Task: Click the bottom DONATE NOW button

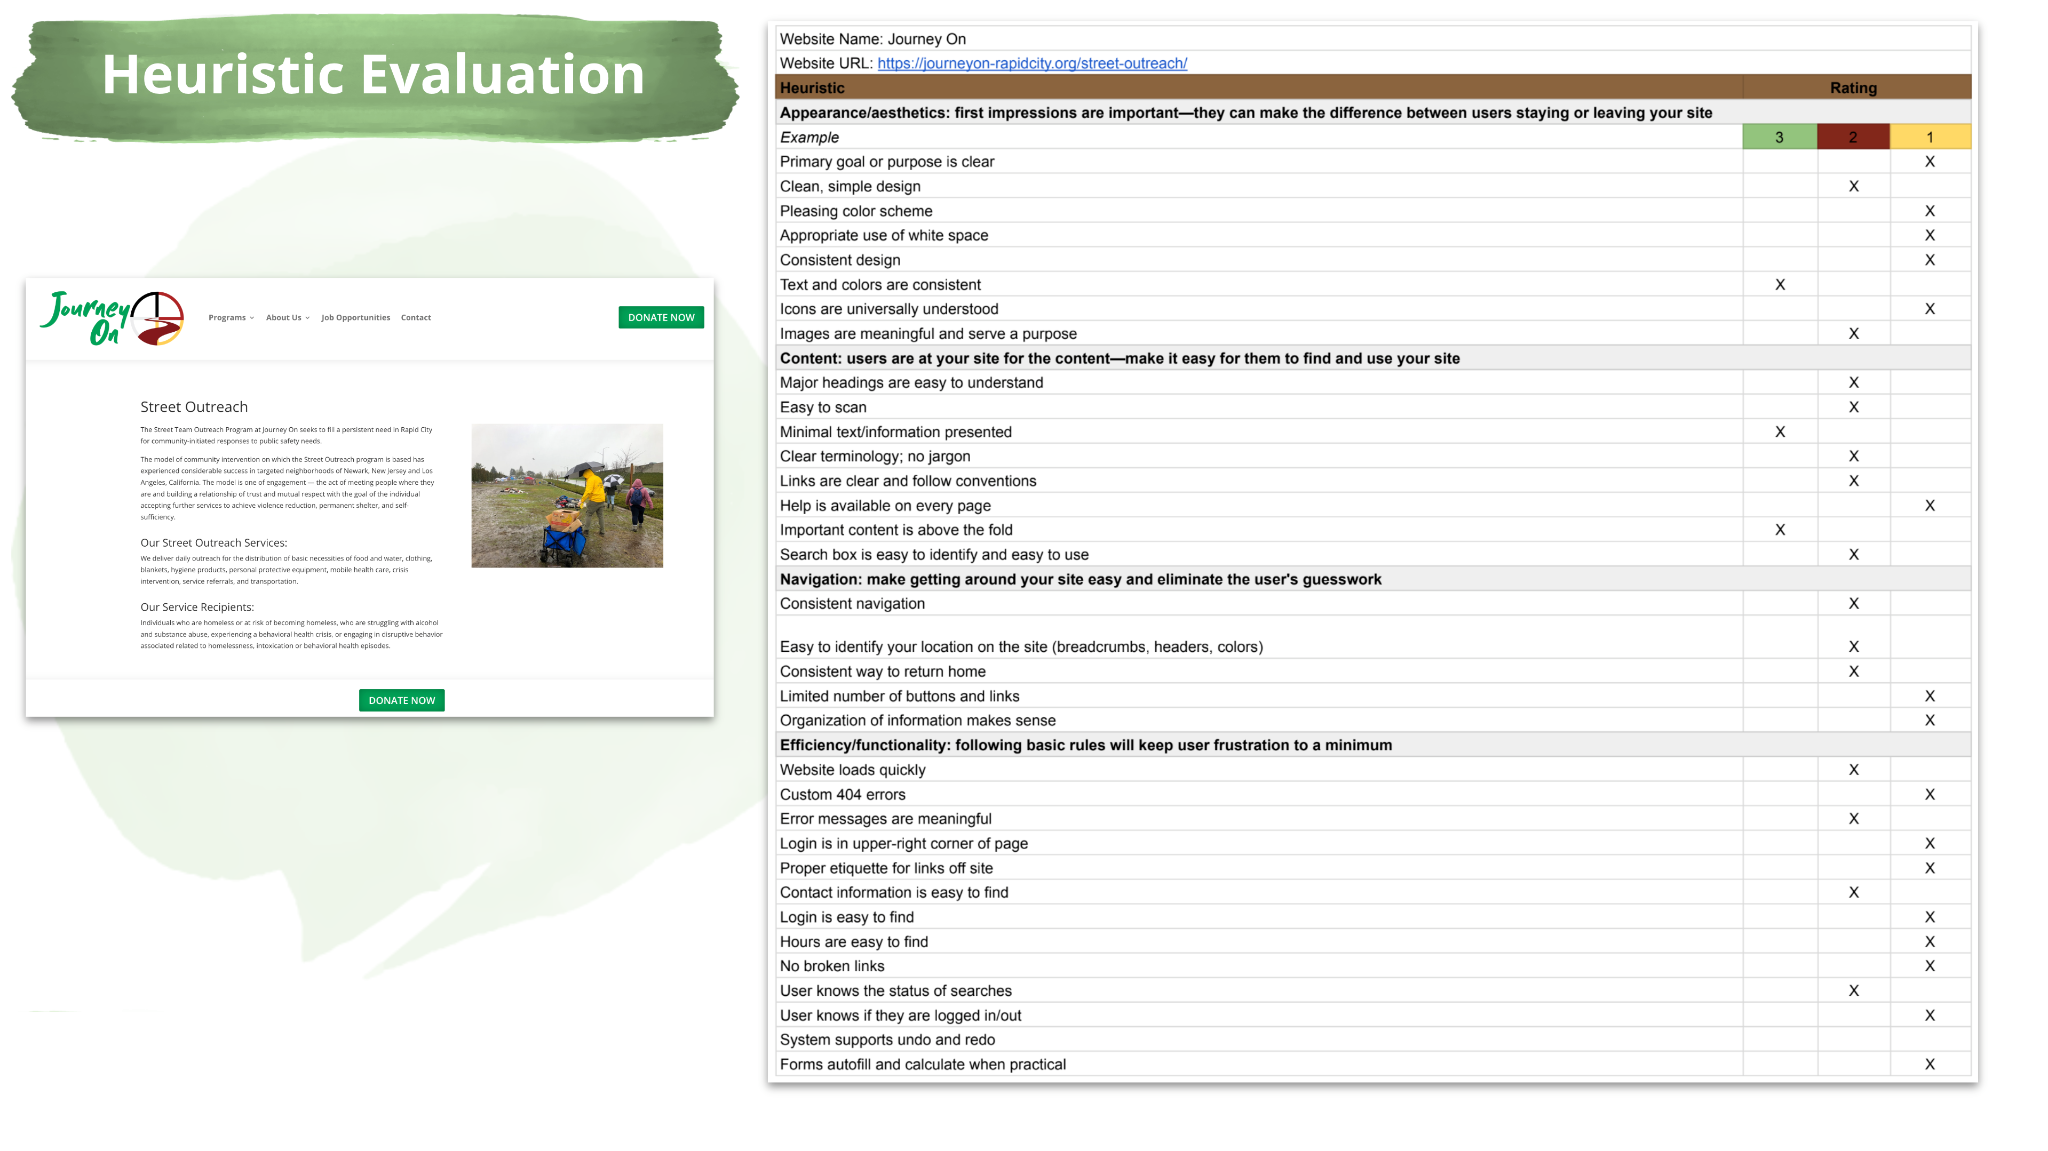Action: pos(401,700)
